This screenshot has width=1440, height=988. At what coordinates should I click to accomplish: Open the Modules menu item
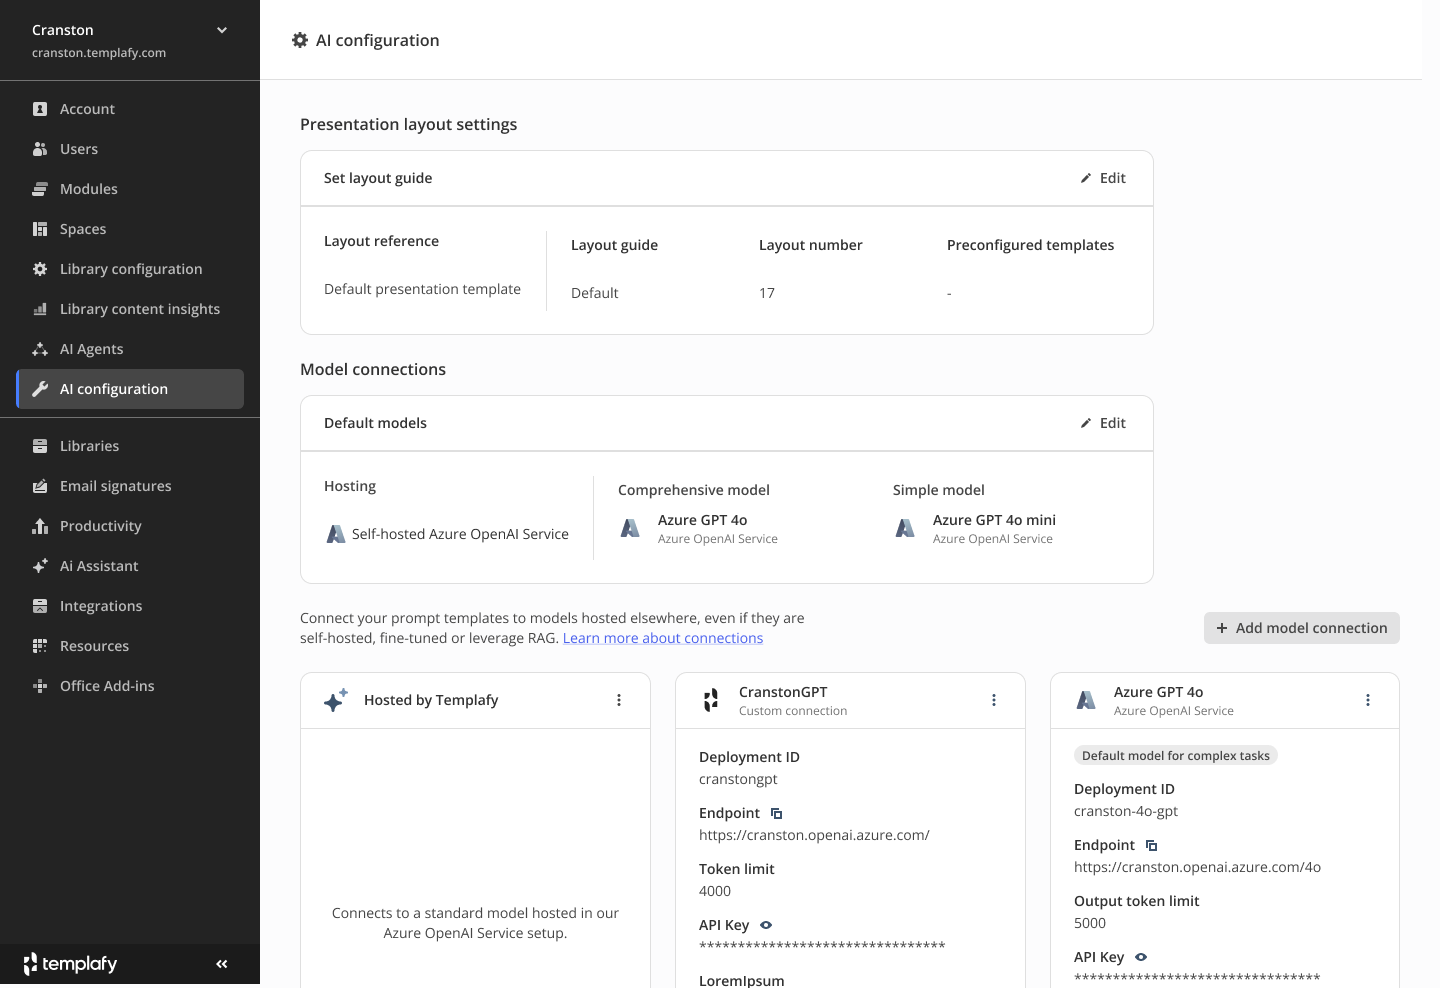click(x=130, y=189)
